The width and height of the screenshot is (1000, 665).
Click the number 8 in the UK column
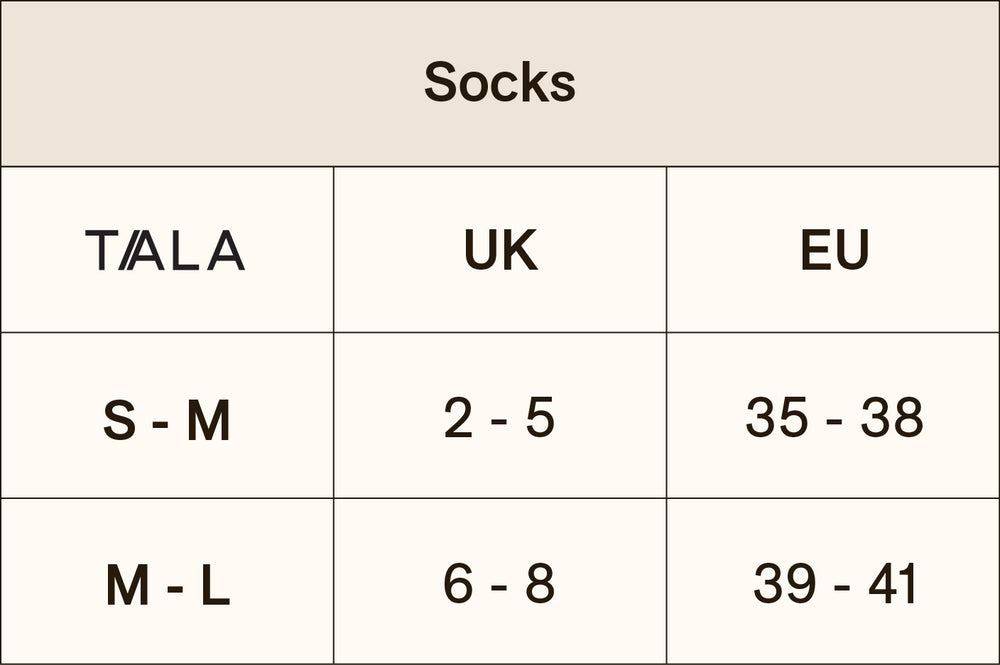(x=540, y=584)
